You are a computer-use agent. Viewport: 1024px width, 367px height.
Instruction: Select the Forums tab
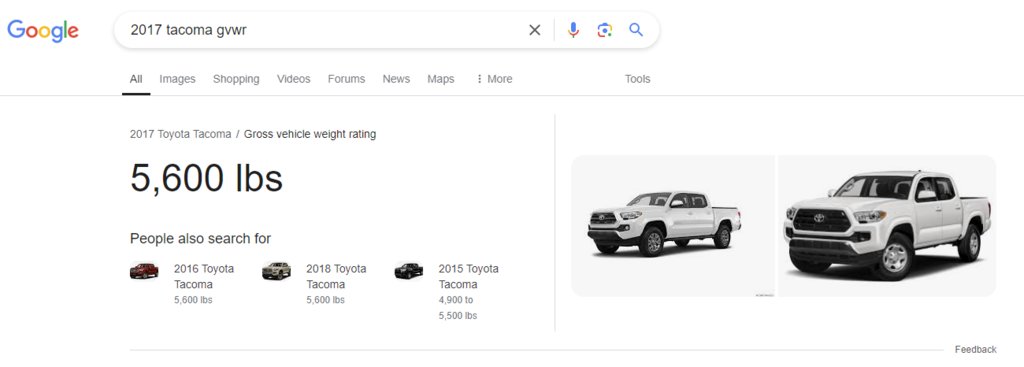[x=346, y=79]
